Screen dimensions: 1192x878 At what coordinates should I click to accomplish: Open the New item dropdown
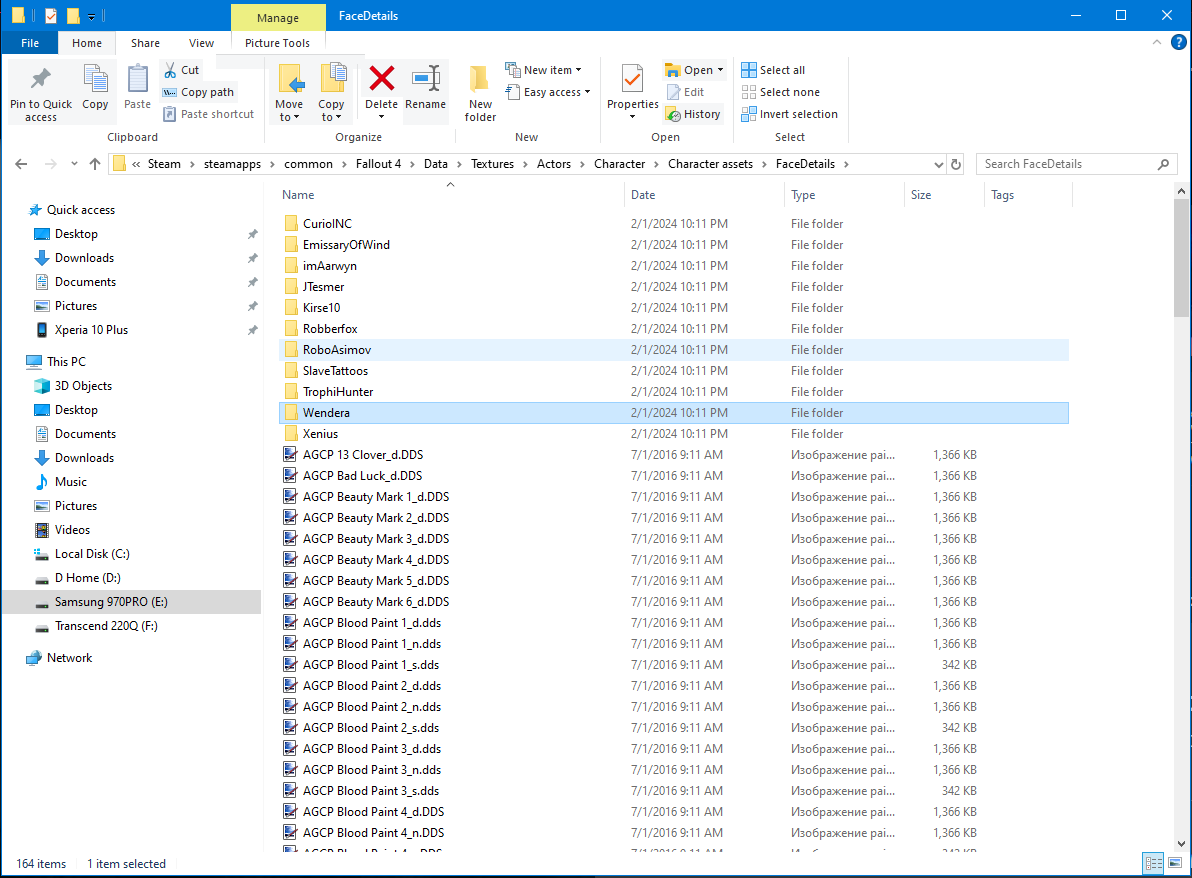click(547, 70)
